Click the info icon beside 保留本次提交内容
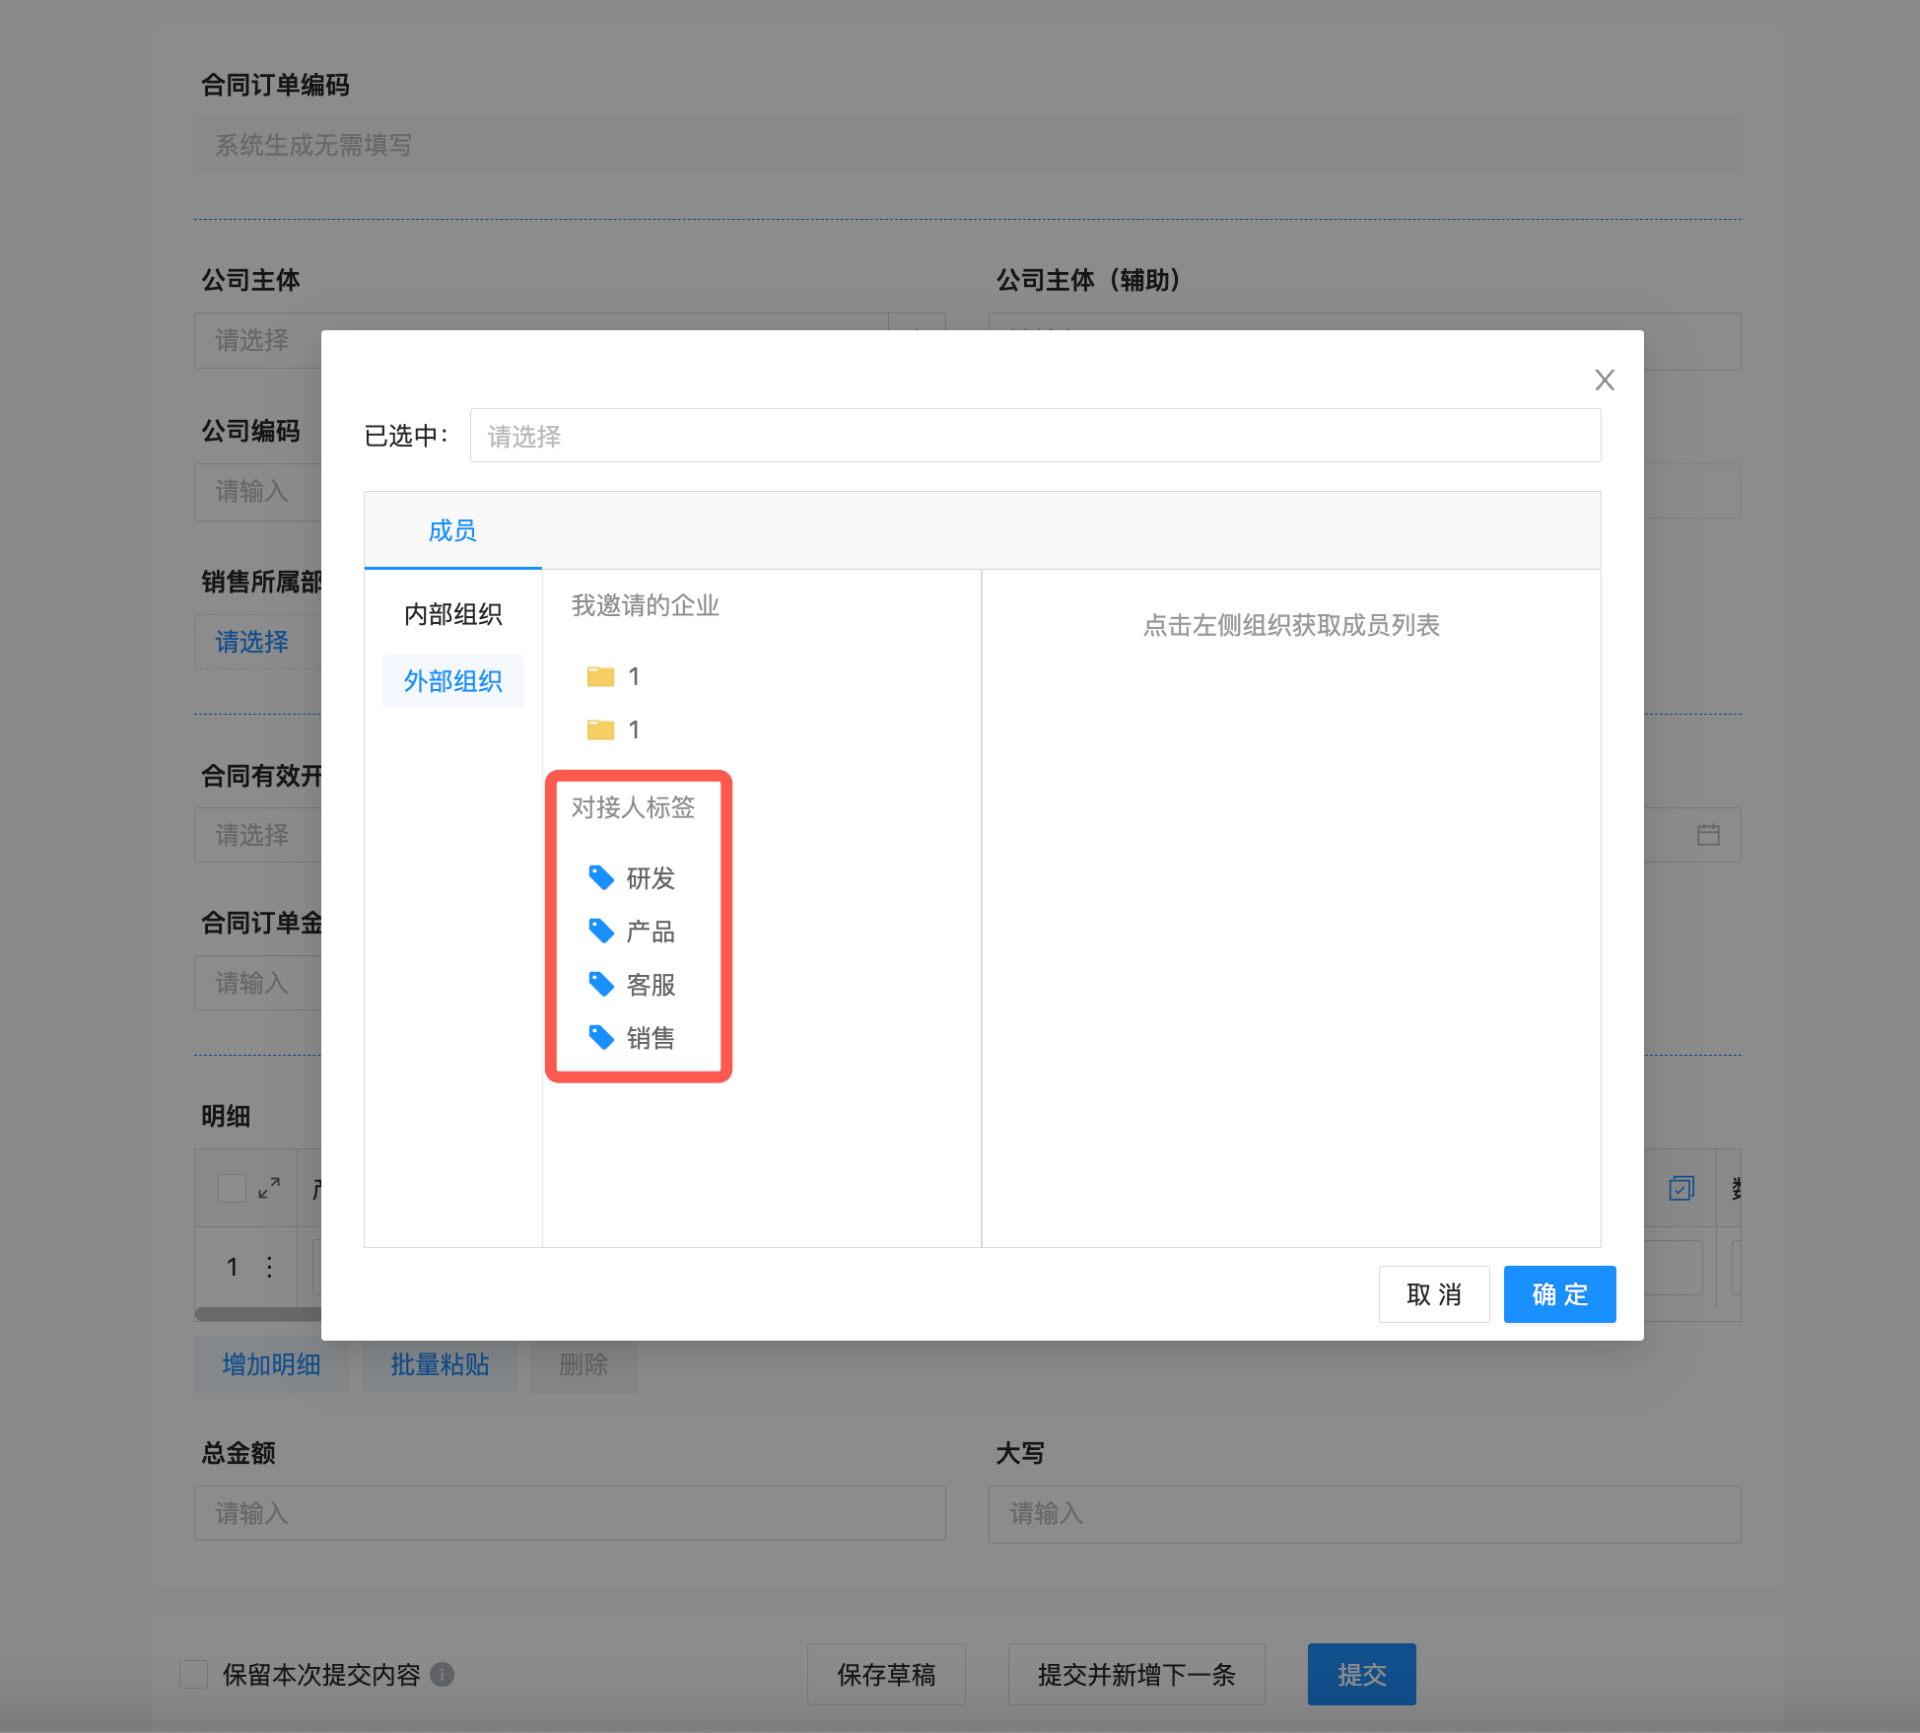 (x=442, y=1674)
